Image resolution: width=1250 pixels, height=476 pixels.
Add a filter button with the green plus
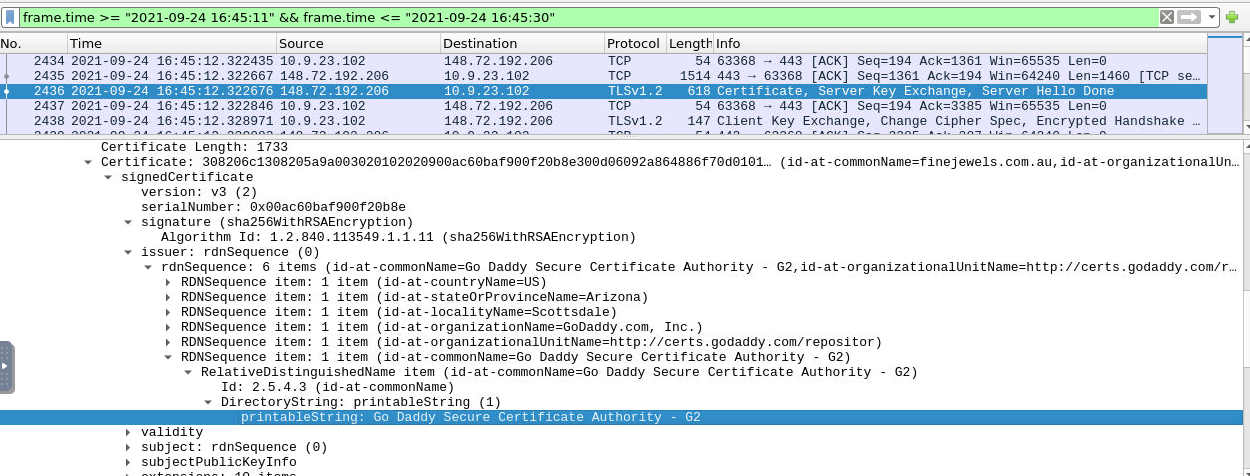[1232, 17]
